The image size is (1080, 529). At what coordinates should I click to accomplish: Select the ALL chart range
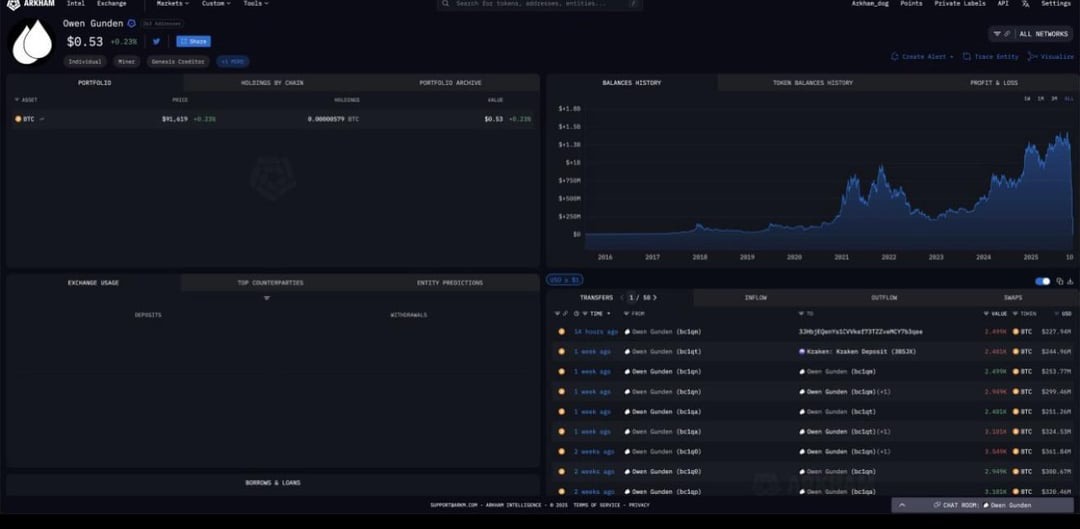(1069, 98)
